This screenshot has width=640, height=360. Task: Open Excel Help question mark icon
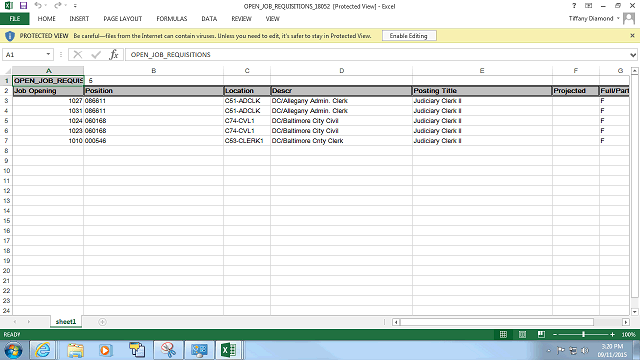[574, 6]
